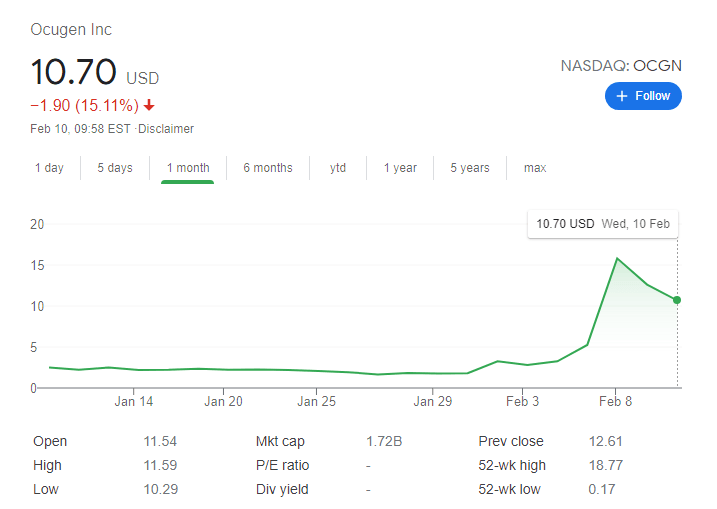717x509 pixels.
Task: Click the Feb 3 date axis label
Action: tap(522, 402)
